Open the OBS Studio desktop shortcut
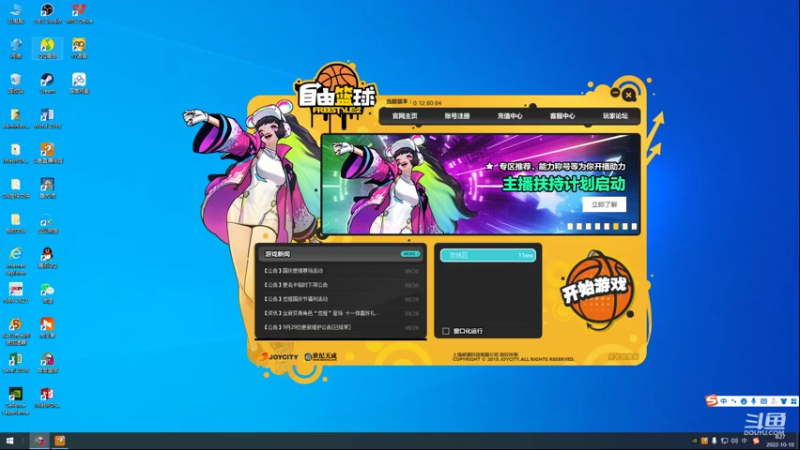Screen dimensions: 800x450 tap(47, 13)
